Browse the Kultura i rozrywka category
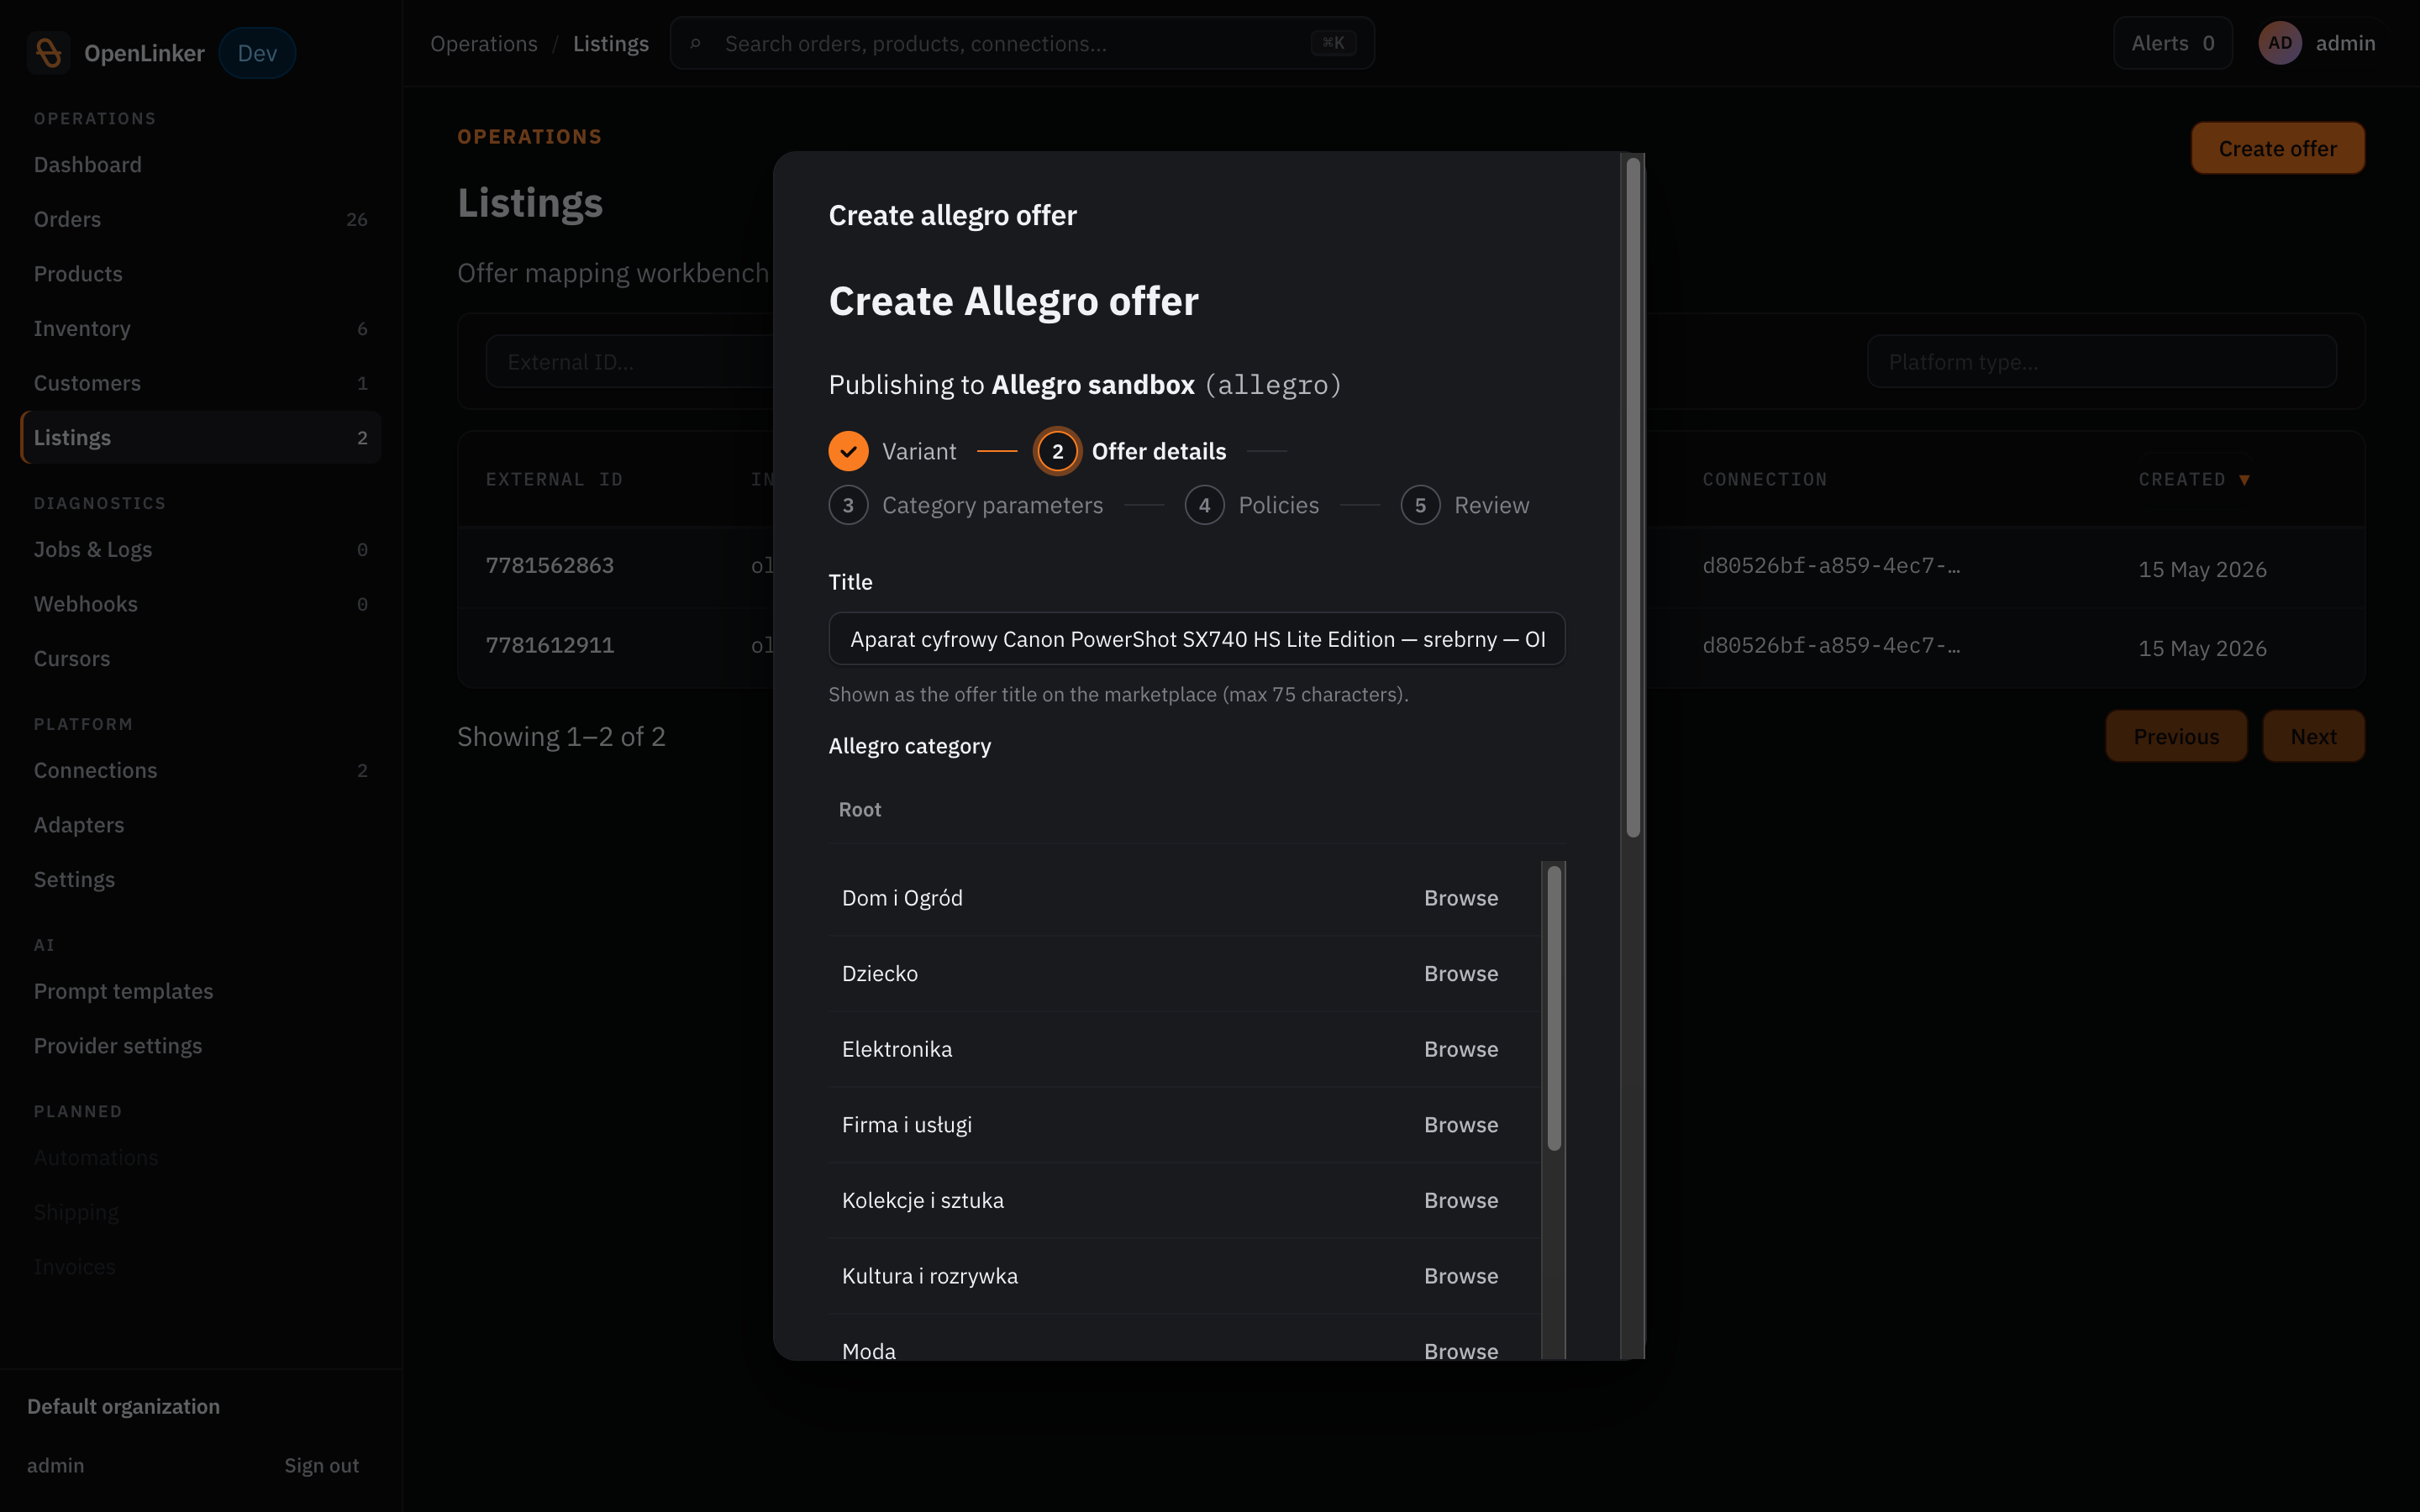This screenshot has width=2420, height=1512. [x=1461, y=1276]
